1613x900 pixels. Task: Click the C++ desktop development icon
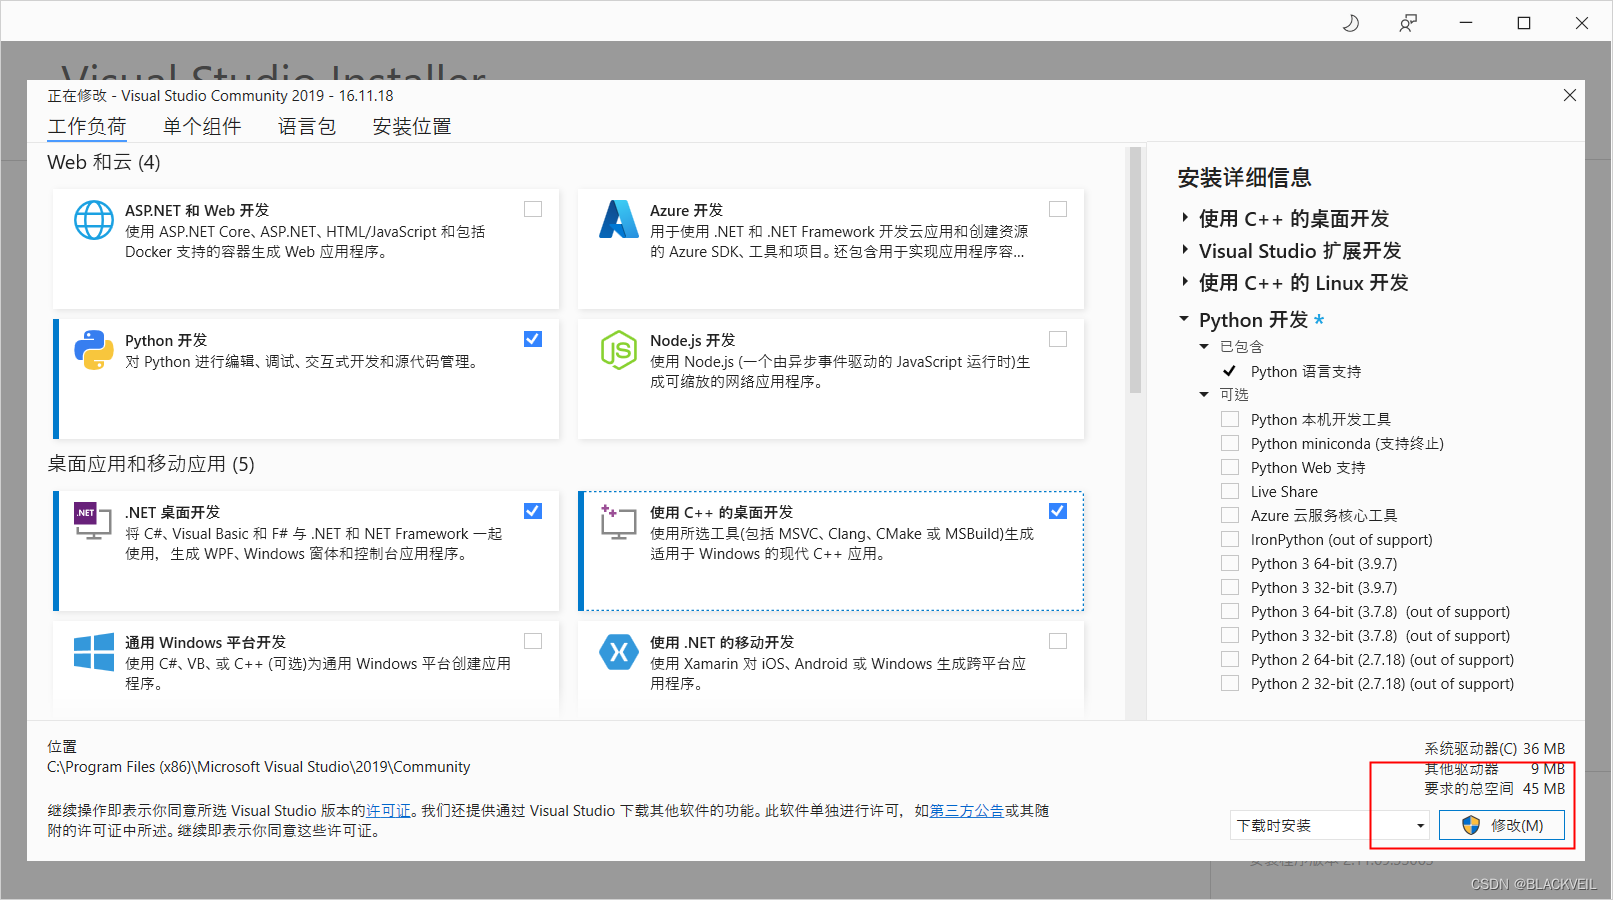[619, 521]
